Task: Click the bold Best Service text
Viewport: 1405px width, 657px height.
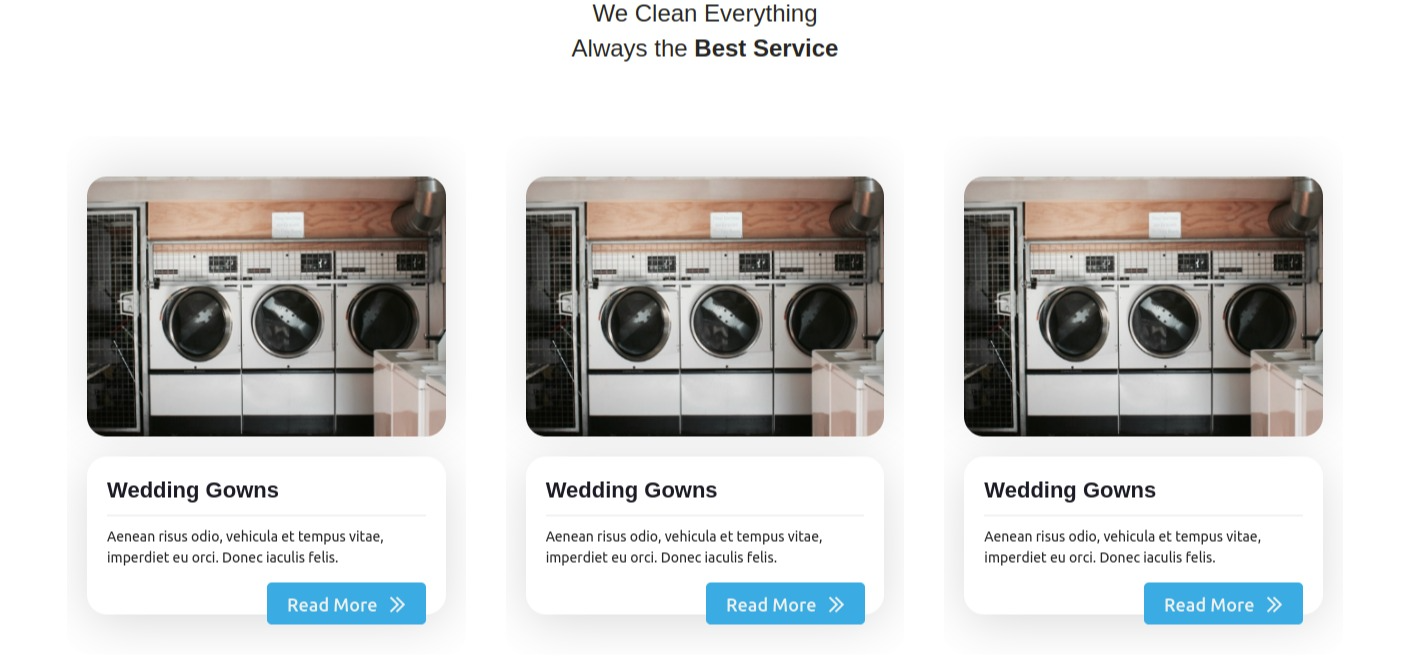Action: click(766, 48)
